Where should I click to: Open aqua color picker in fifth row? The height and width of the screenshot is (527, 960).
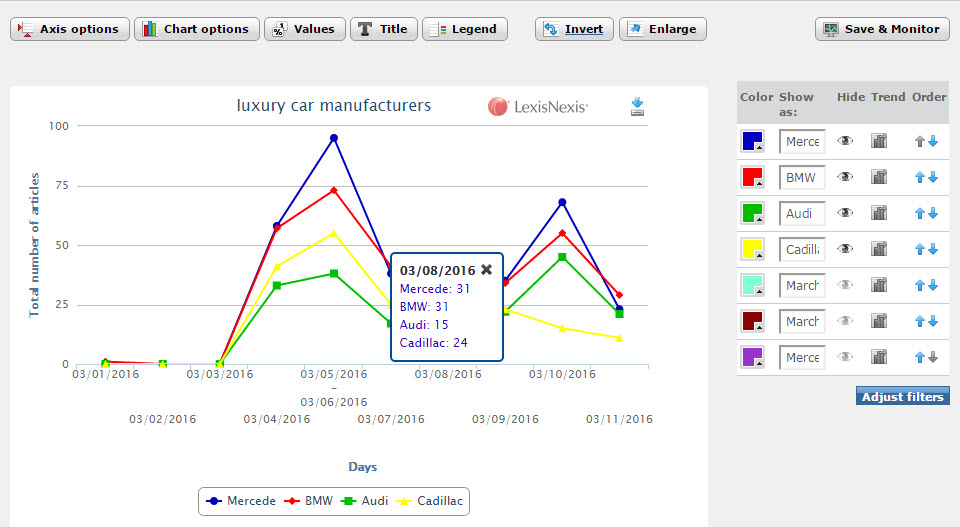[x=752, y=285]
